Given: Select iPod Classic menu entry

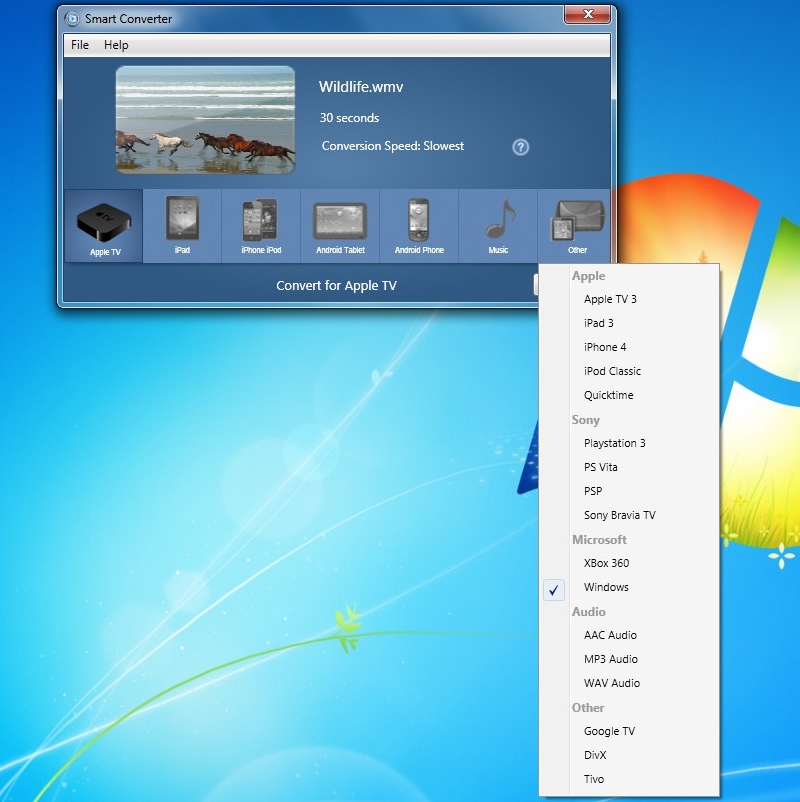Looking at the screenshot, I should coord(629,371).
